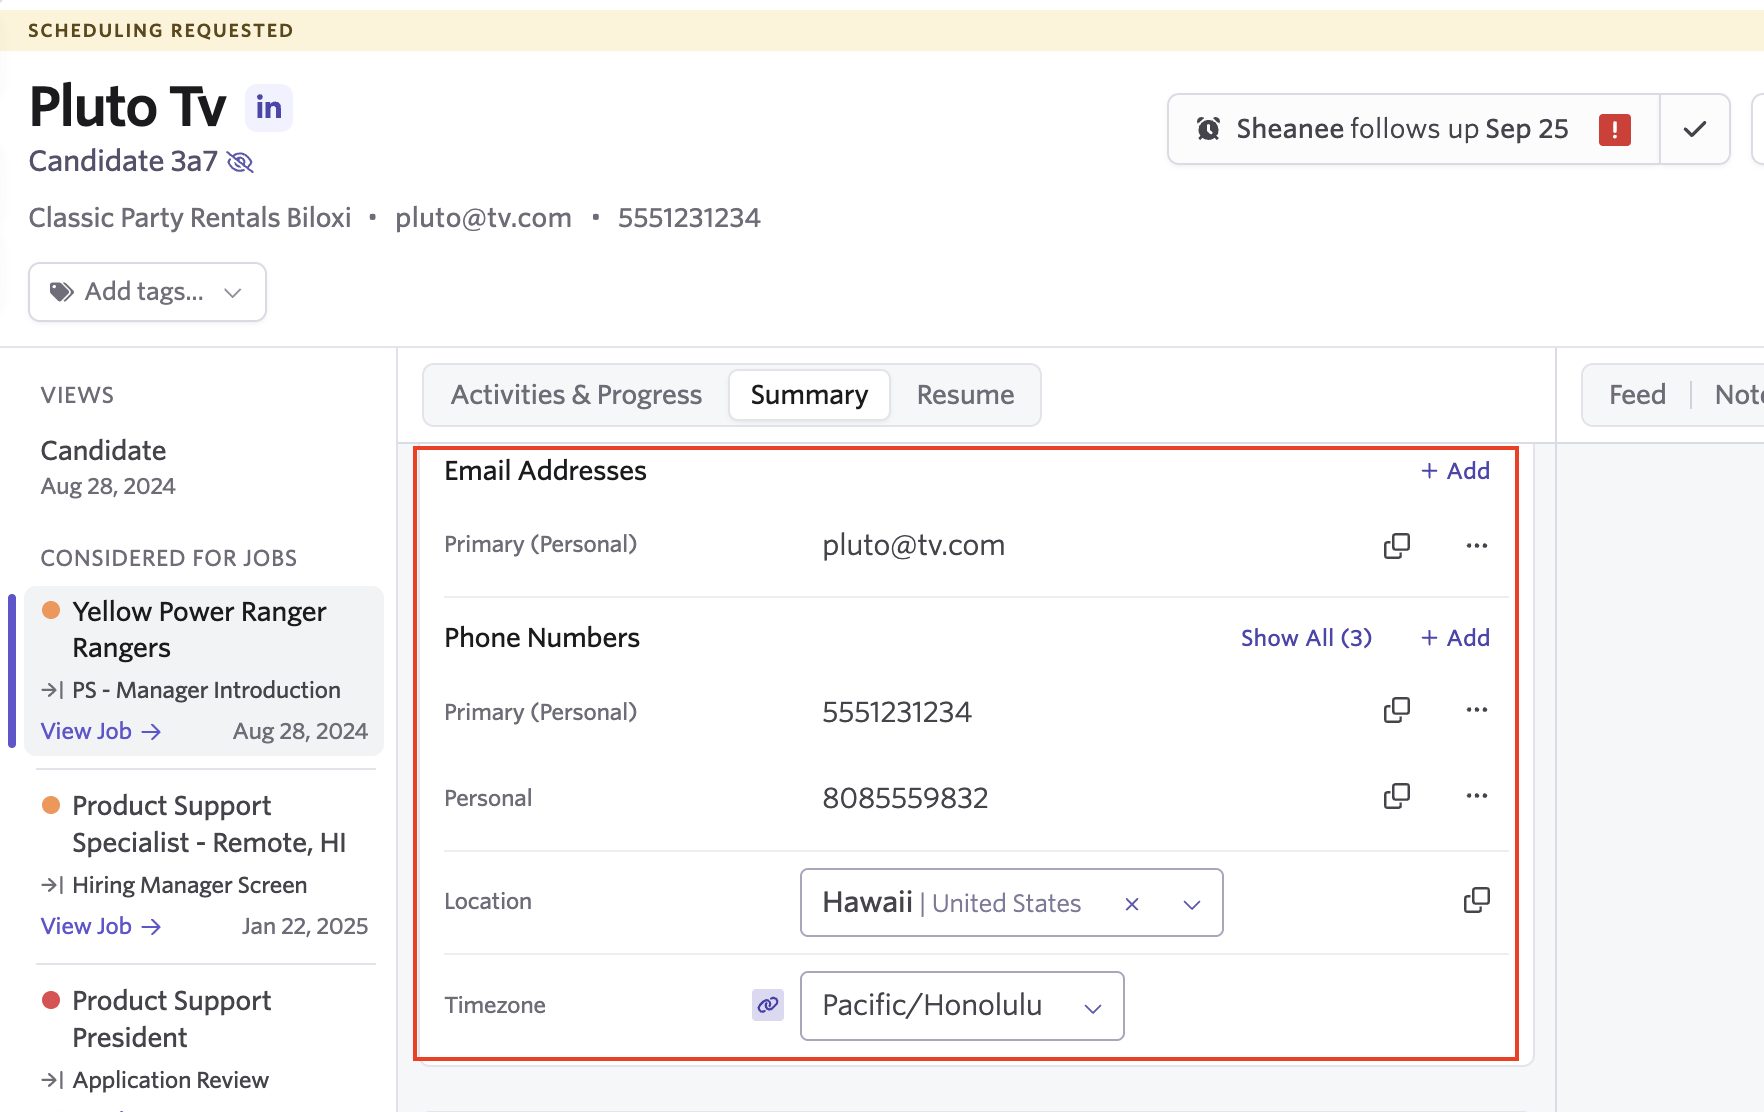Click the tag icon in Add tags
The image size is (1764, 1112).
(62, 292)
